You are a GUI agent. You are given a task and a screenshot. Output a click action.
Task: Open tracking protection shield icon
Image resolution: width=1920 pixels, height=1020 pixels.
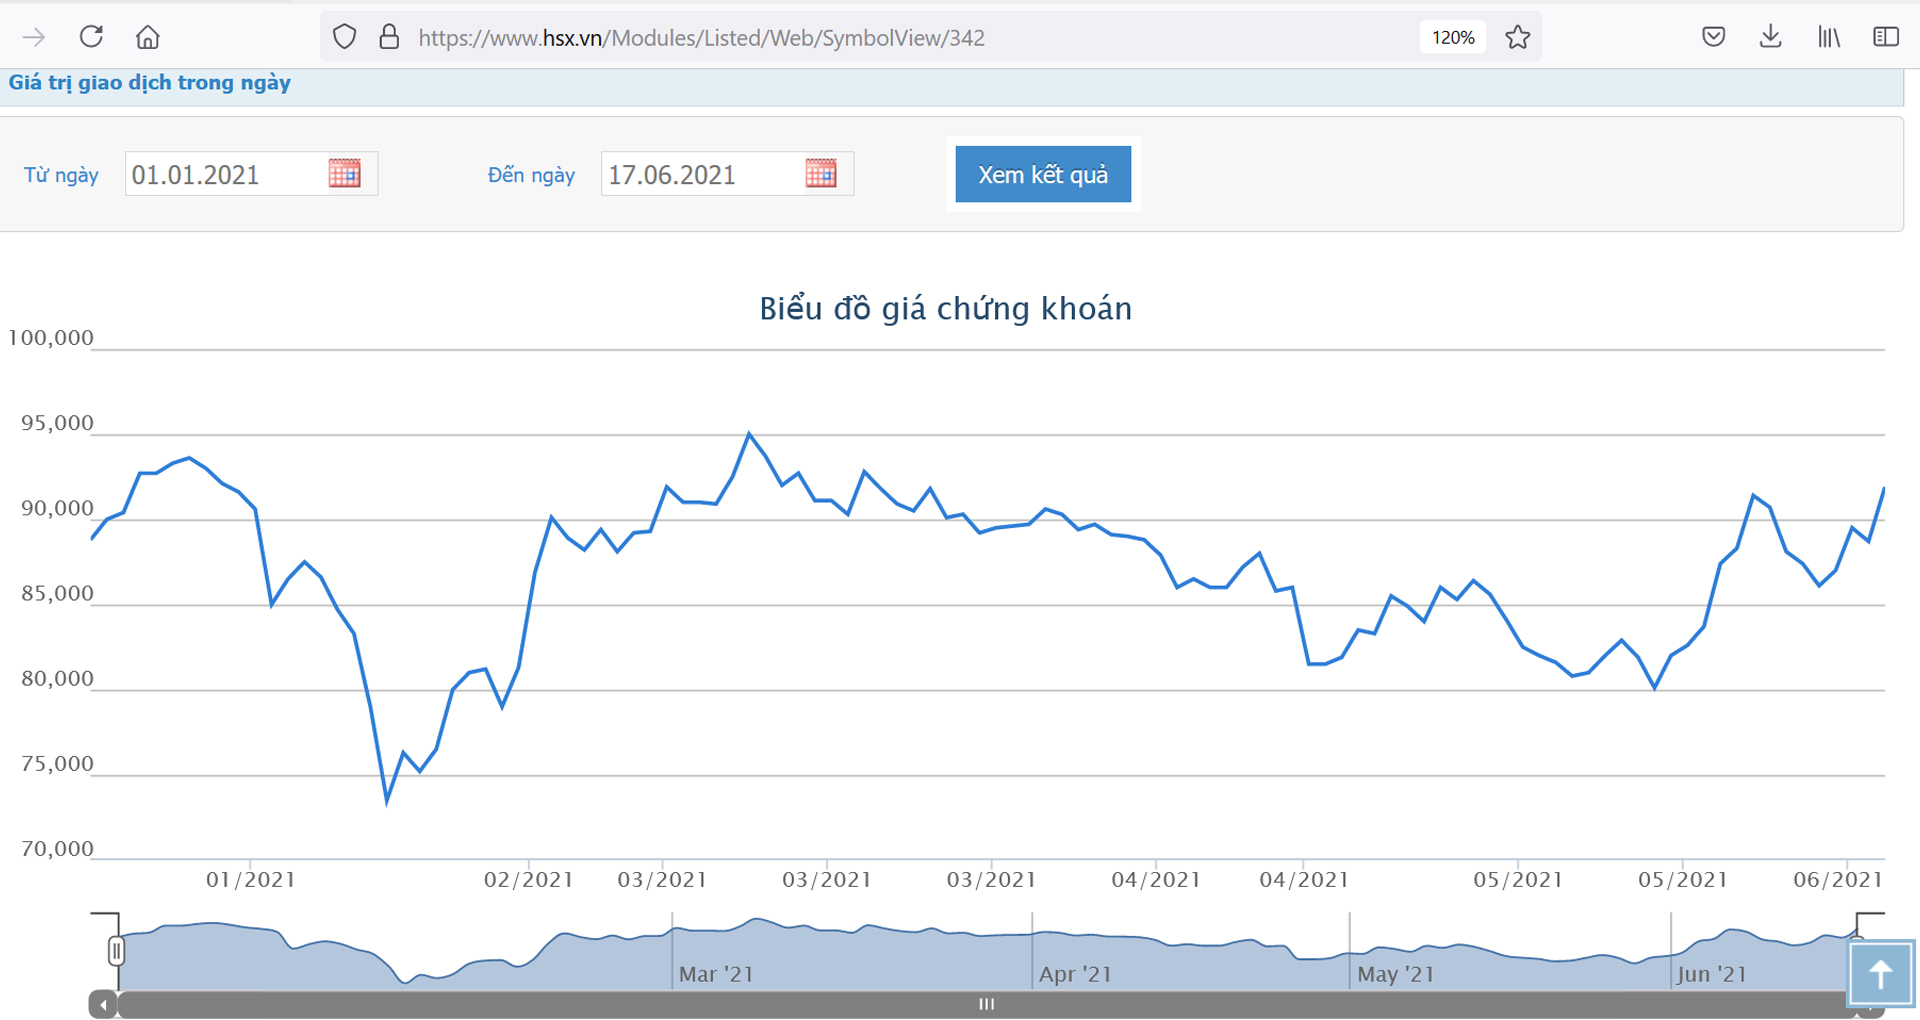point(344,38)
